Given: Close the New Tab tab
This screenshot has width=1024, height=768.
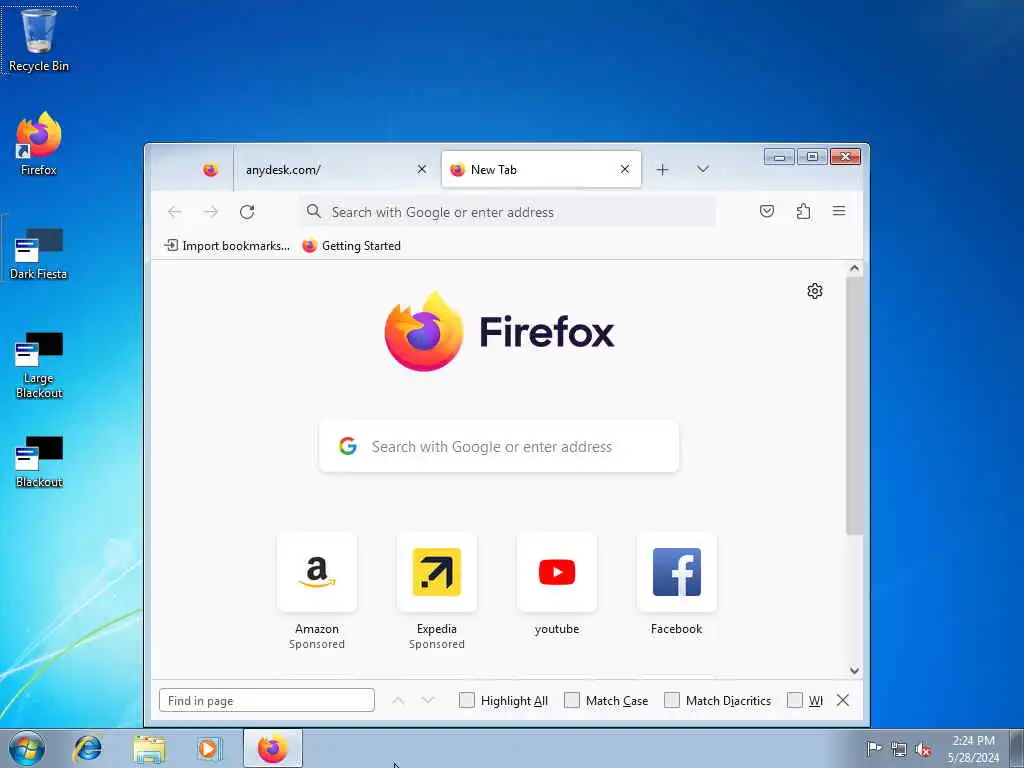Looking at the screenshot, I should (x=625, y=170).
